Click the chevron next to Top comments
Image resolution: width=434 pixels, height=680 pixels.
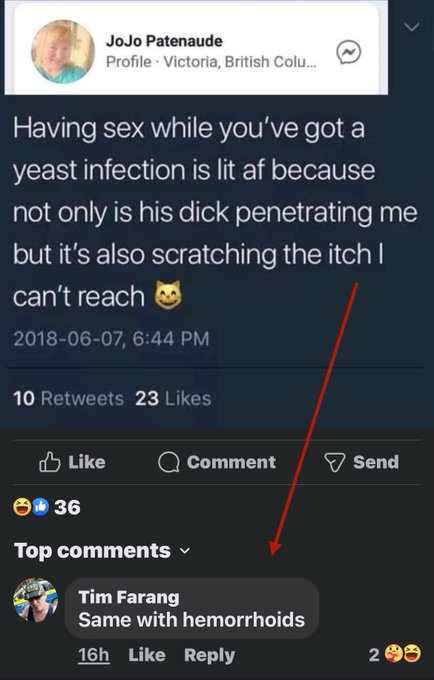(x=185, y=551)
